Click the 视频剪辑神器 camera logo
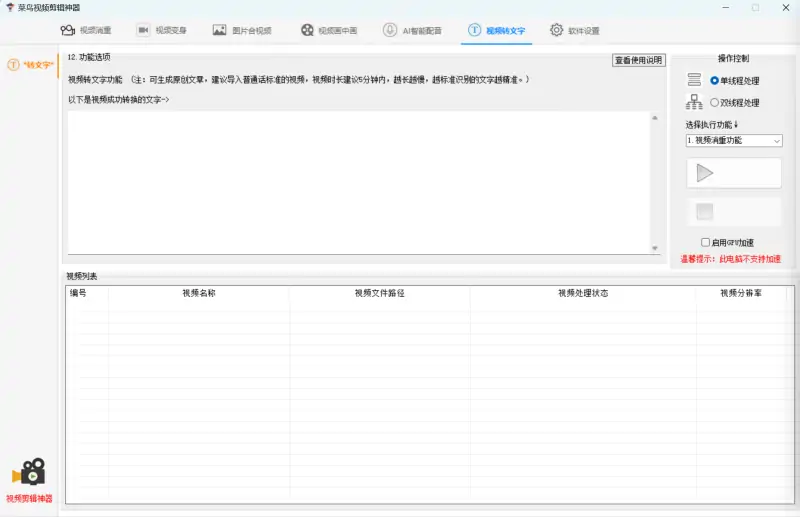This screenshot has width=800, height=517. [29, 472]
